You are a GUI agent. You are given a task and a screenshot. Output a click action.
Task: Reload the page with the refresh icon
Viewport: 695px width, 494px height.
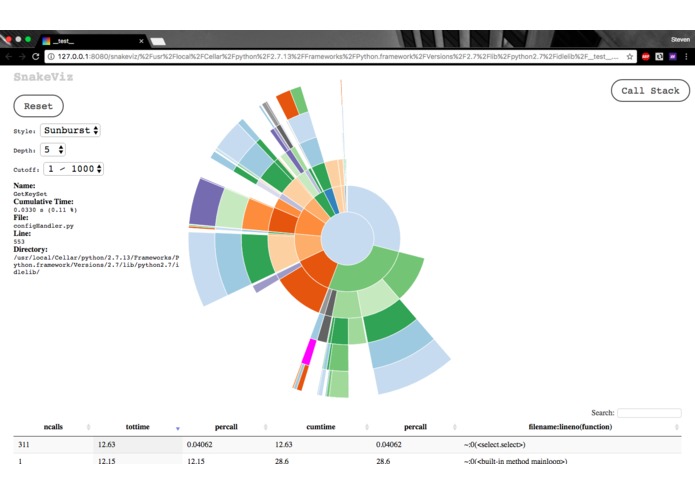pyautogui.click(x=36, y=57)
